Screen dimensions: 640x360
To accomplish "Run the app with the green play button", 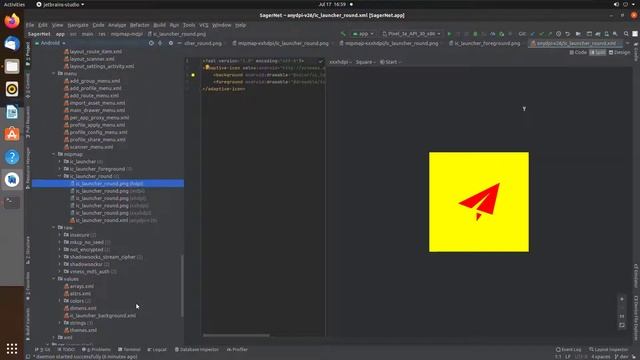I will point(449,34).
